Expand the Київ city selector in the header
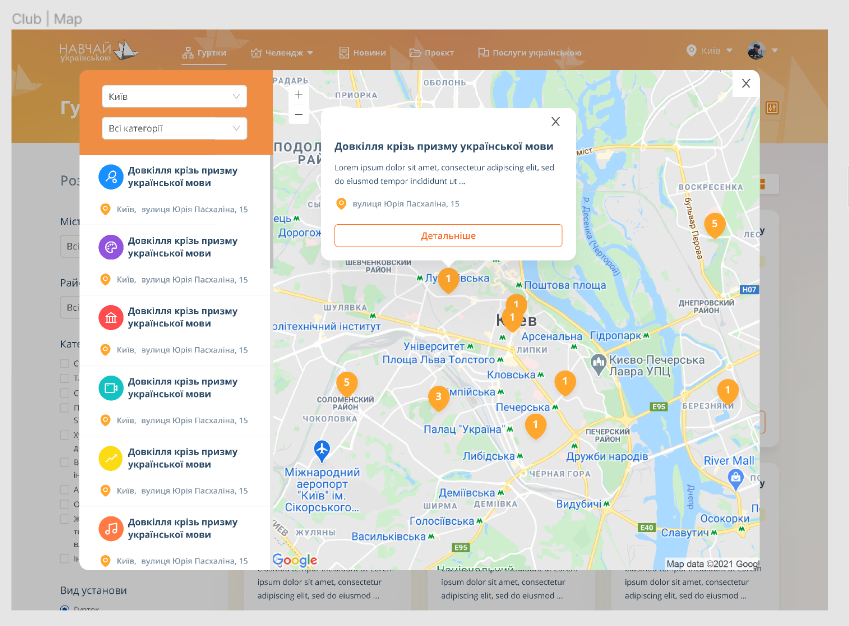This screenshot has height=626, width=849. click(709, 50)
